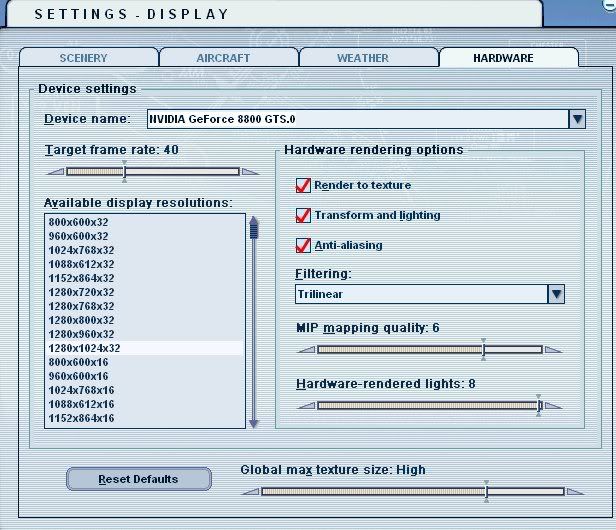Click the Reset Defaults button
This screenshot has width=616, height=530.
click(x=139, y=479)
